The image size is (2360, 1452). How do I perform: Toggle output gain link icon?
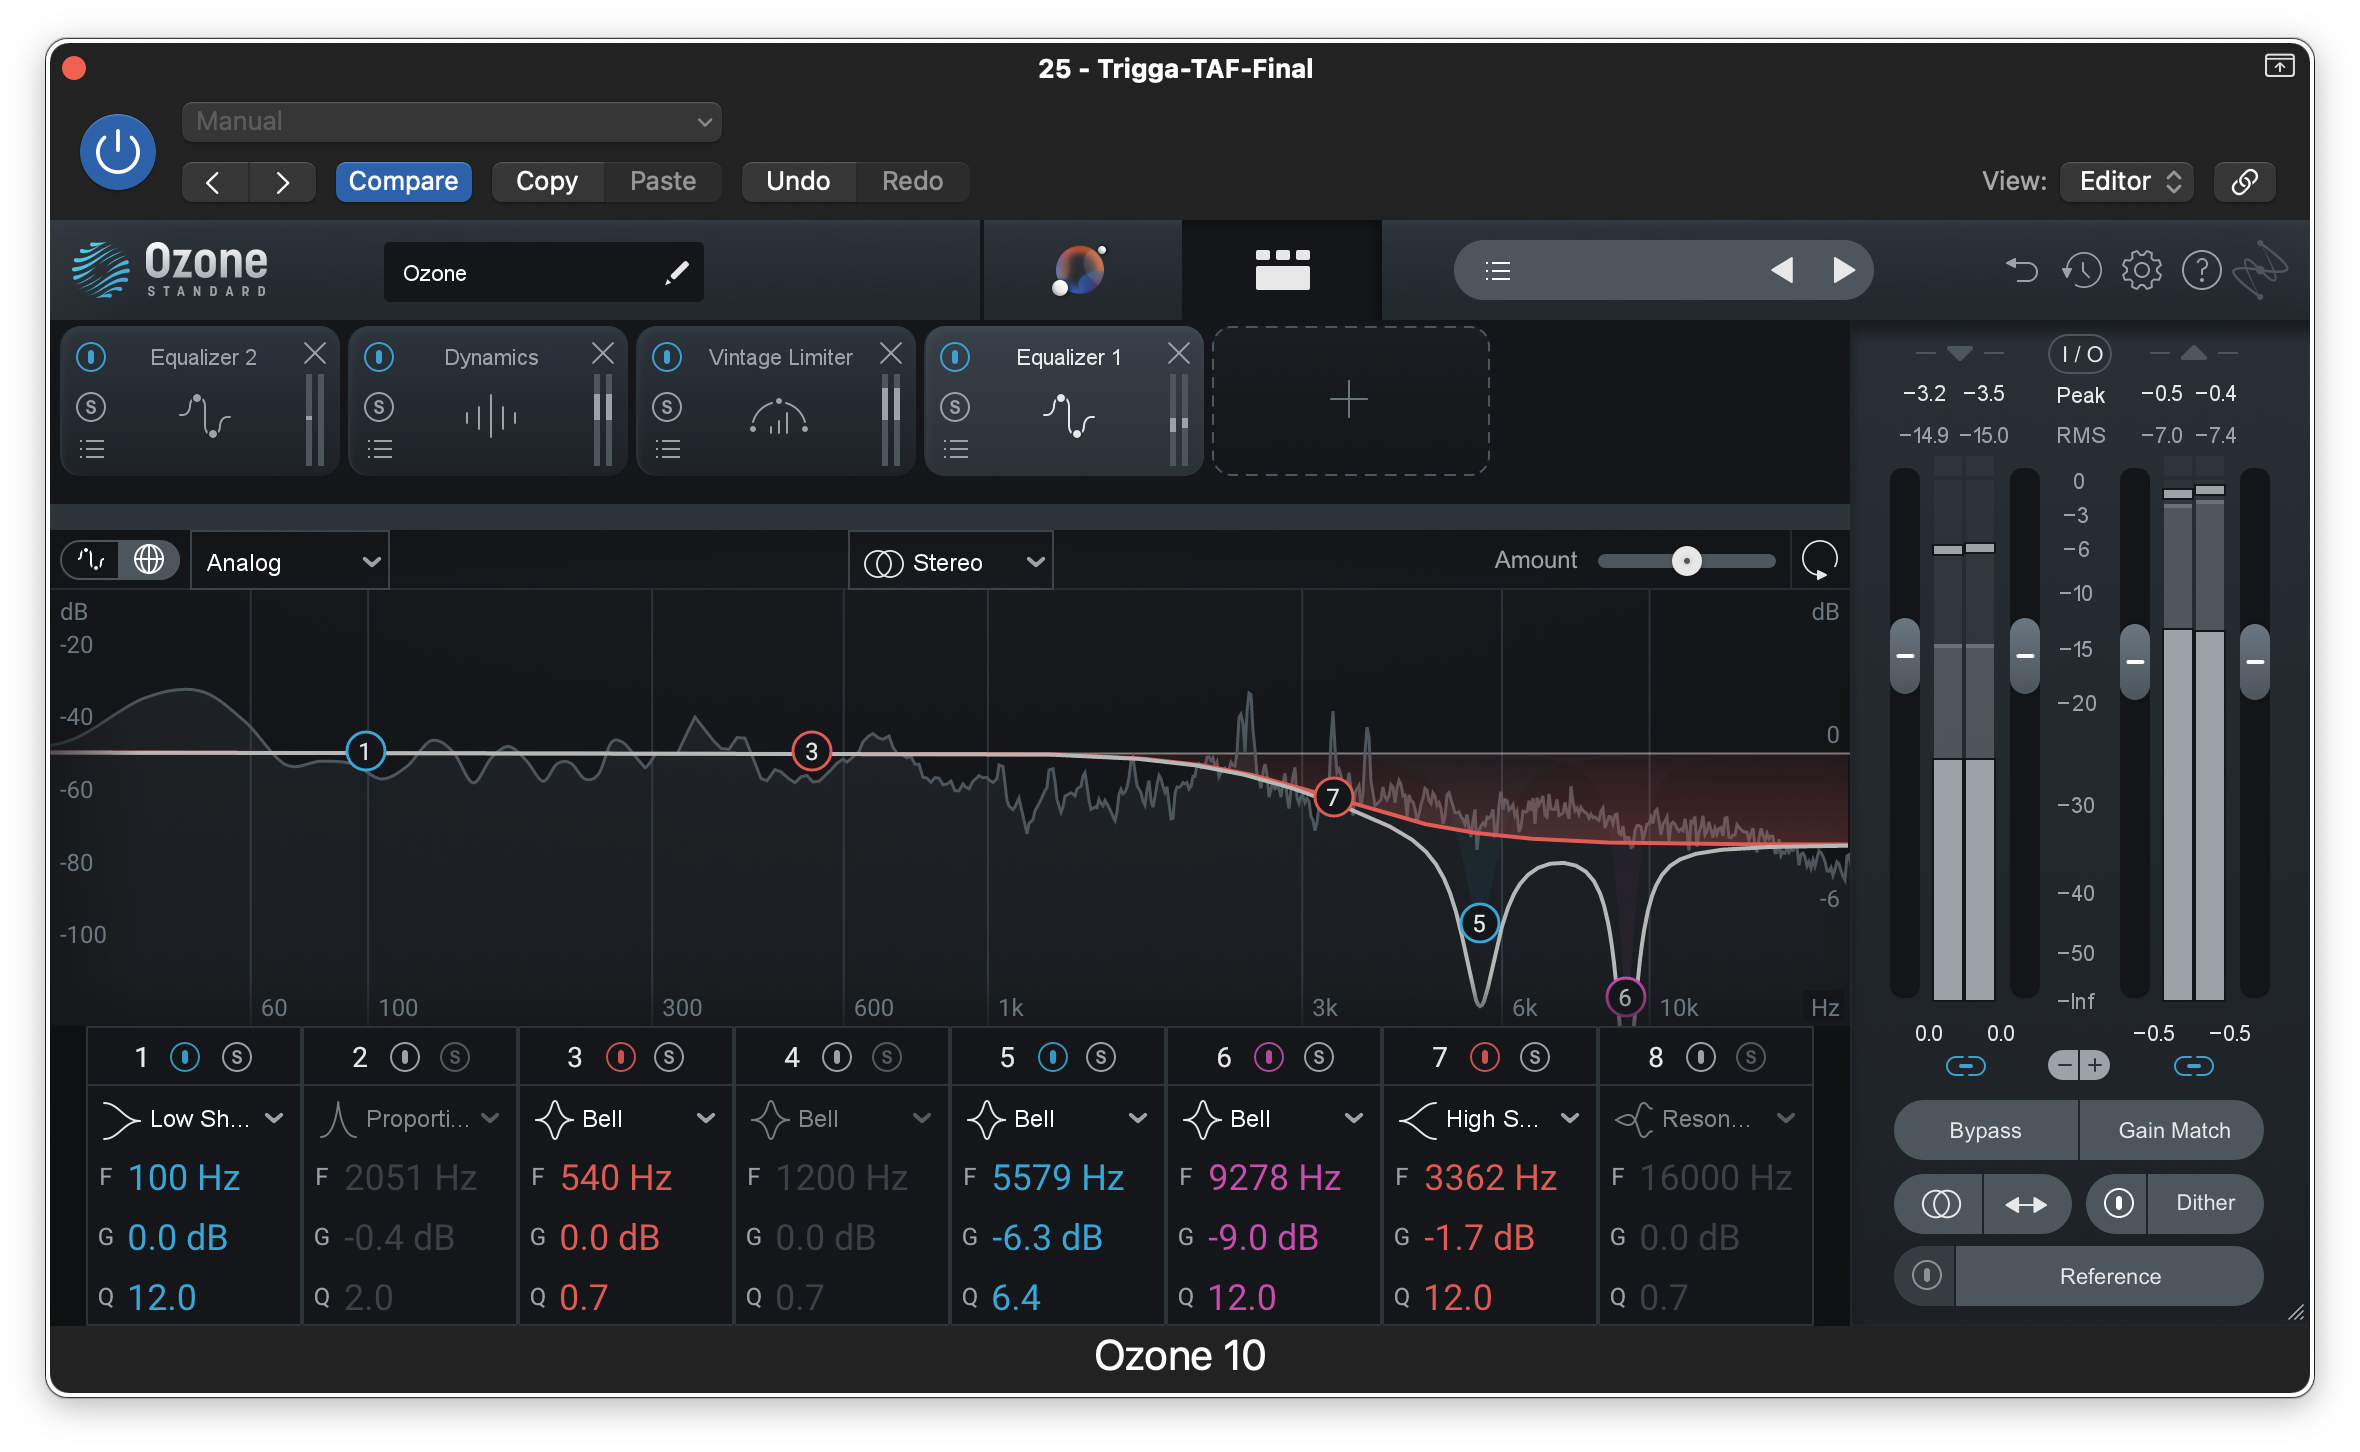pyautogui.click(x=2194, y=1067)
